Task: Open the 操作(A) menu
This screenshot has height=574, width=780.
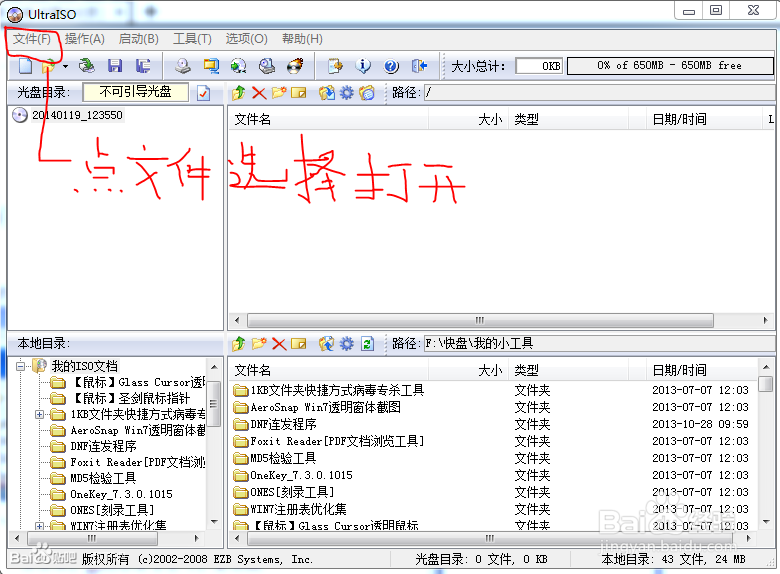Action: (85, 39)
